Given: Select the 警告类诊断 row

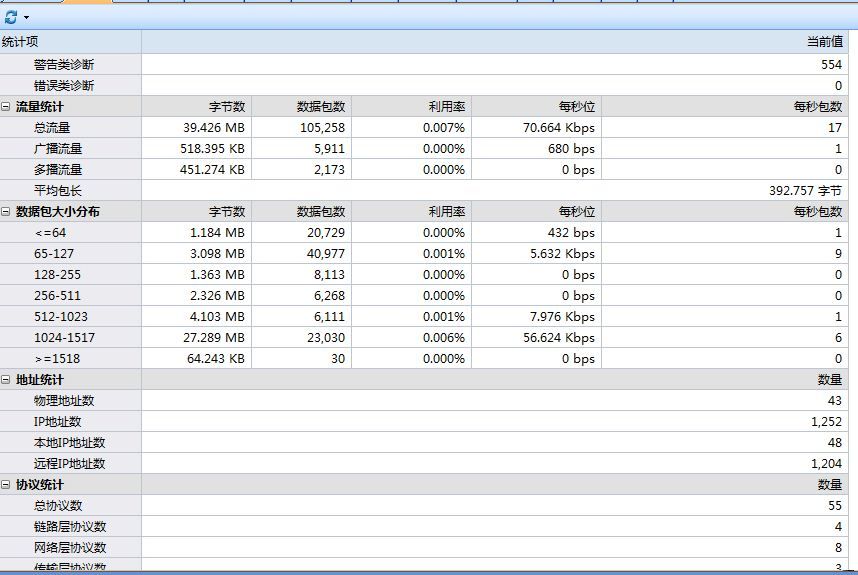Looking at the screenshot, I should (64, 64).
